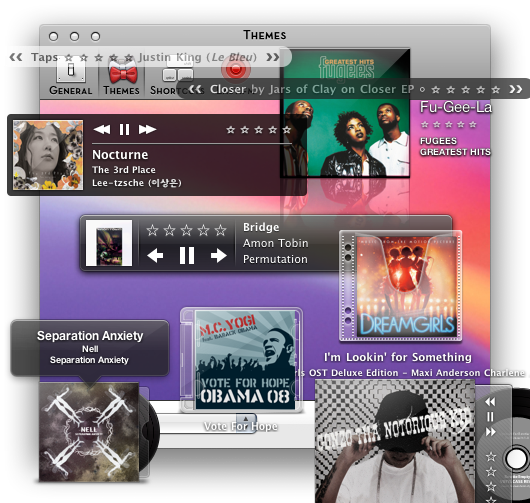Select The 3rd Place album text
Screen dimensions: 530x503
[124, 169]
